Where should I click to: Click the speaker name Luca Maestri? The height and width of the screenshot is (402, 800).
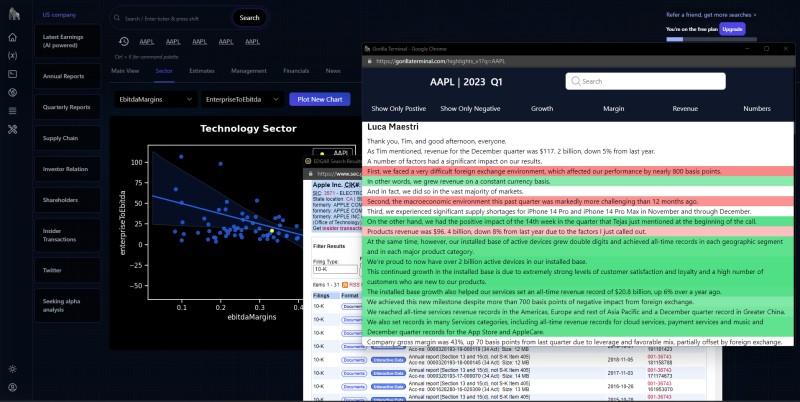point(393,127)
